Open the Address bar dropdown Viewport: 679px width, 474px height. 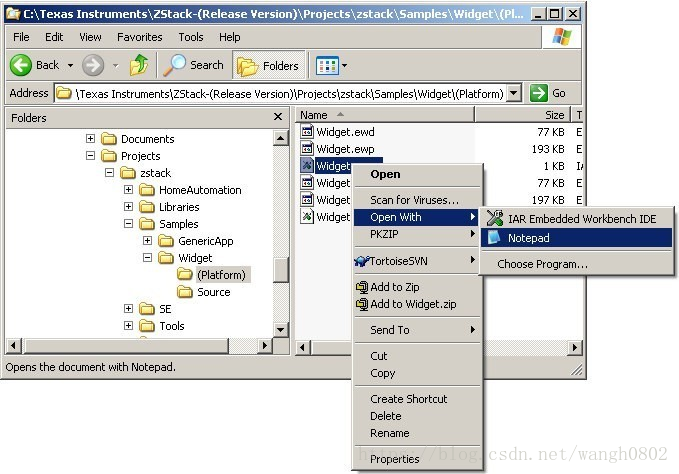514,93
